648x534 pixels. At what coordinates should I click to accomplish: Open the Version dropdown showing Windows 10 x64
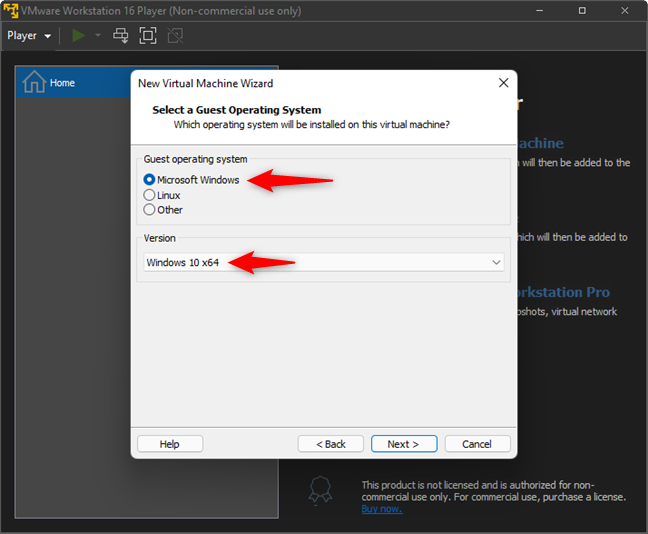click(x=324, y=262)
